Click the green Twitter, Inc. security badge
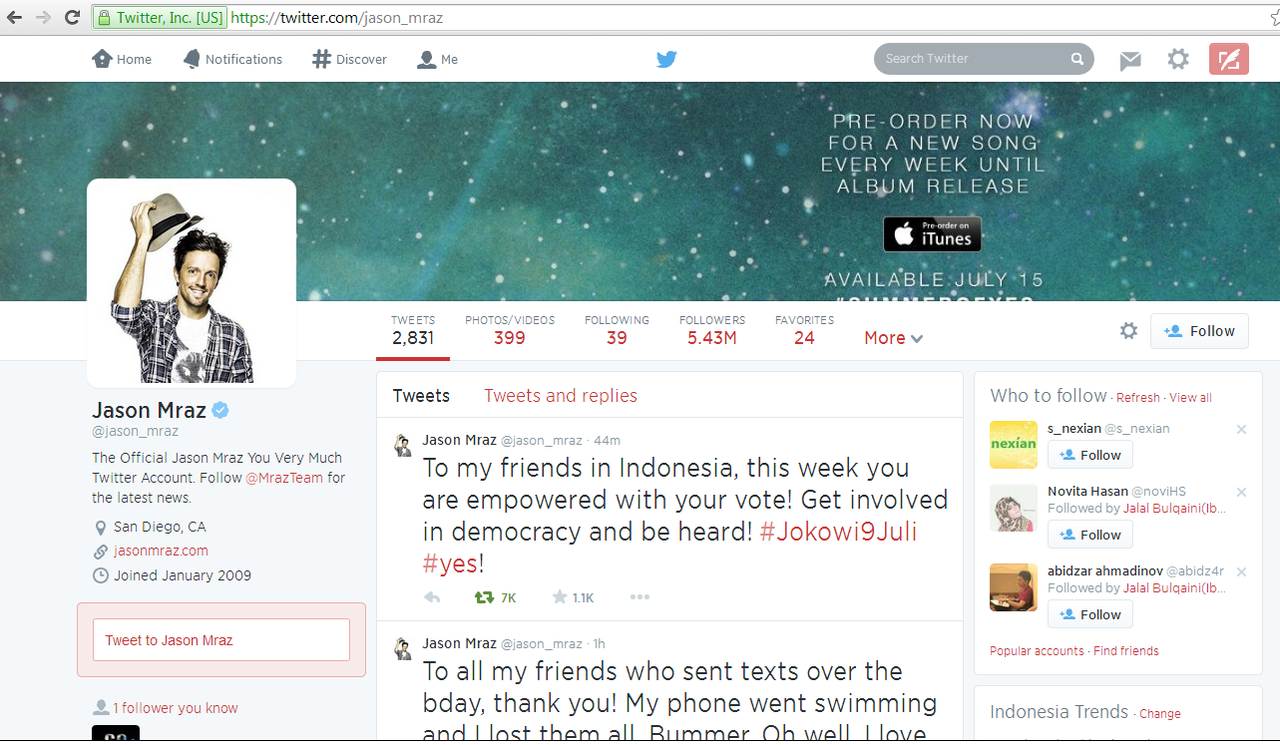Image resolution: width=1280 pixels, height=745 pixels. tap(160, 18)
